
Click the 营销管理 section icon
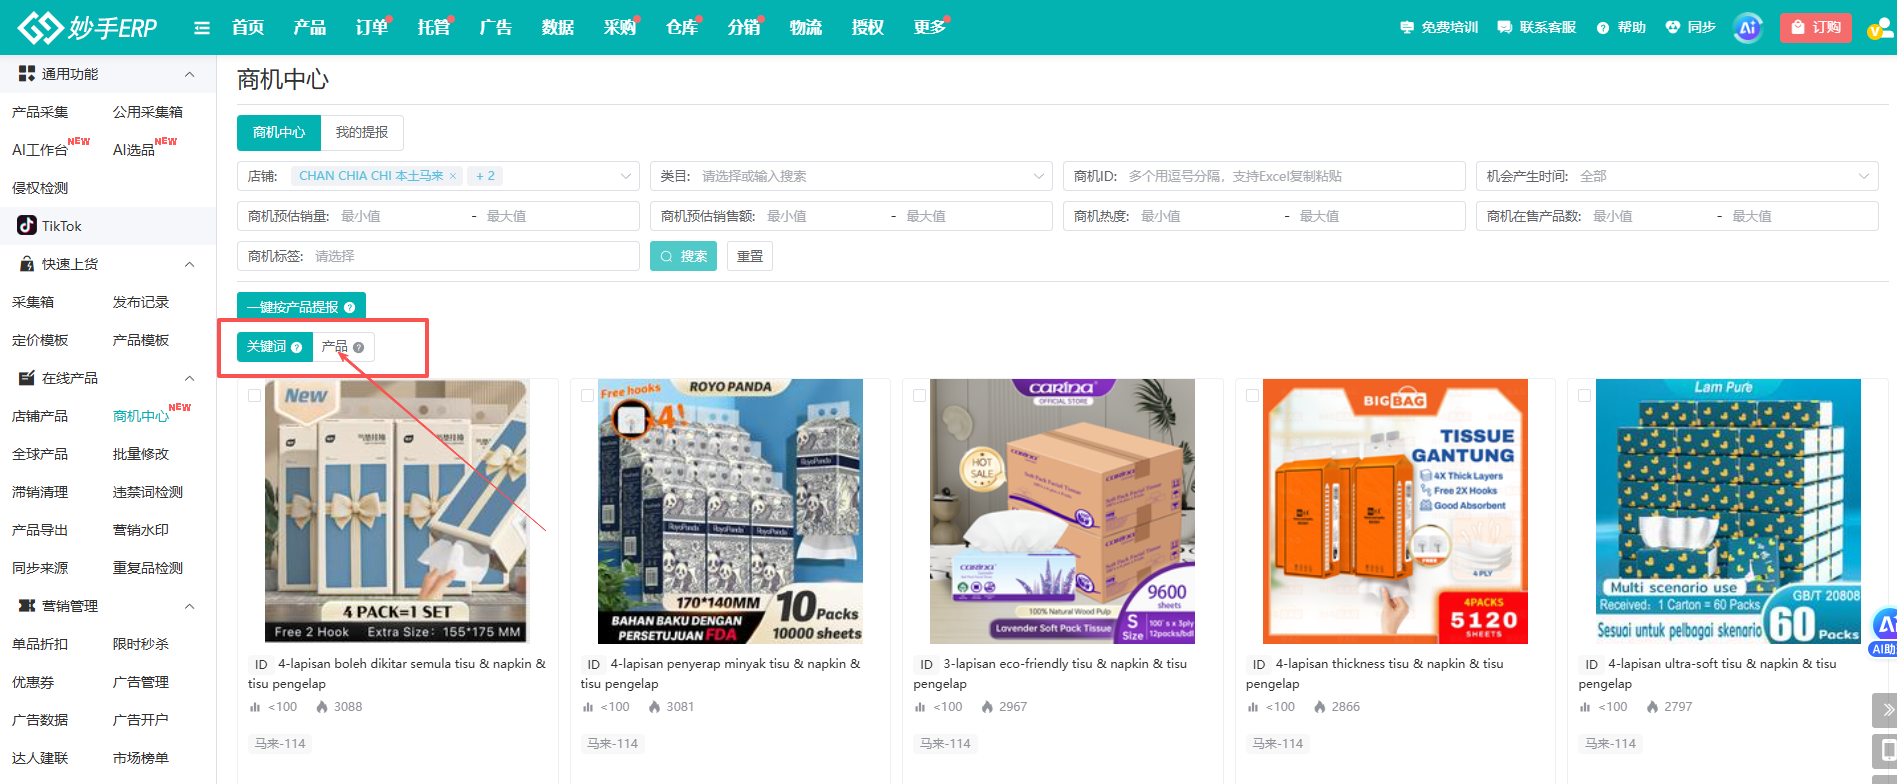(27, 606)
